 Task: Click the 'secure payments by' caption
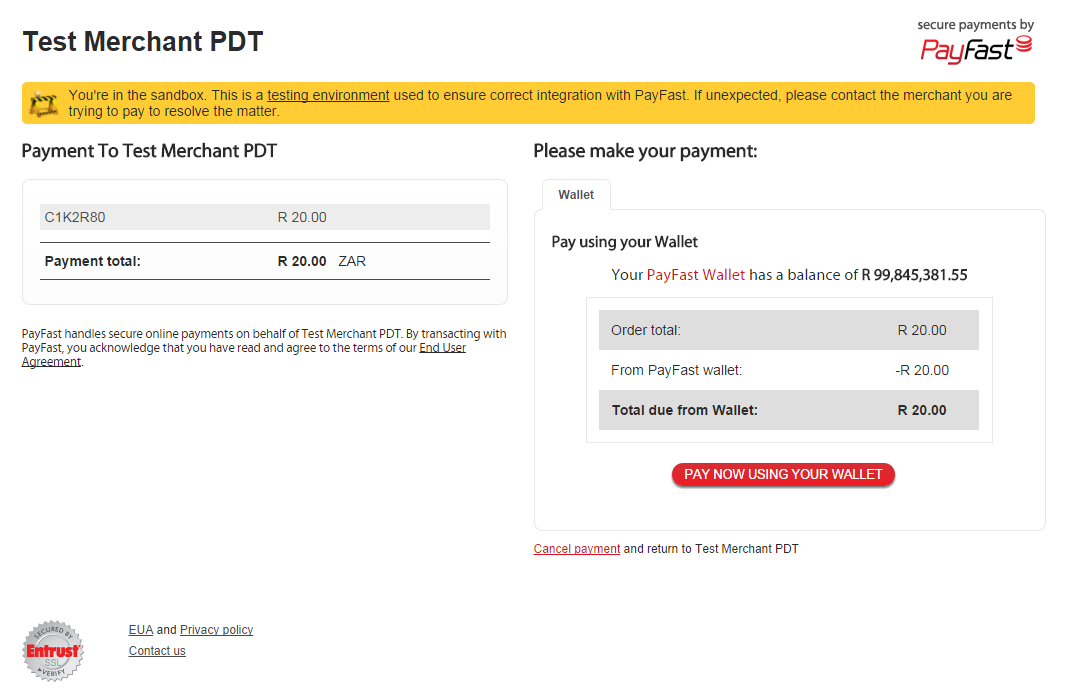pos(975,25)
